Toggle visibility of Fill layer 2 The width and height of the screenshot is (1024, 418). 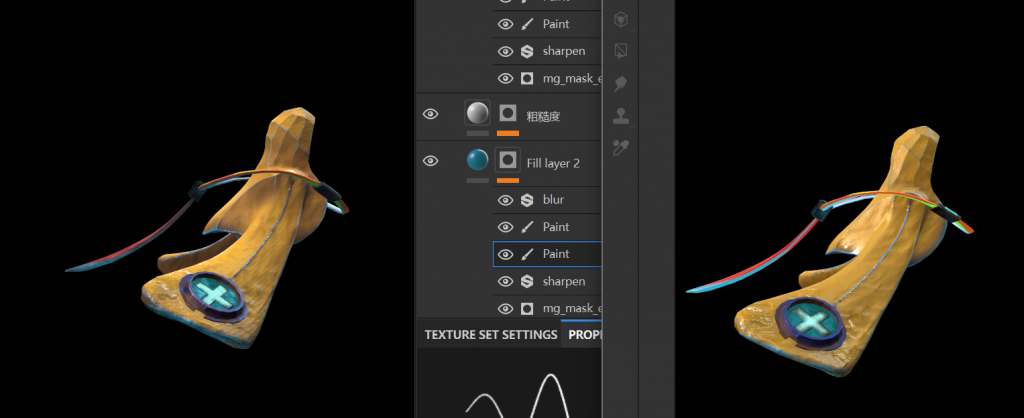[431, 161]
